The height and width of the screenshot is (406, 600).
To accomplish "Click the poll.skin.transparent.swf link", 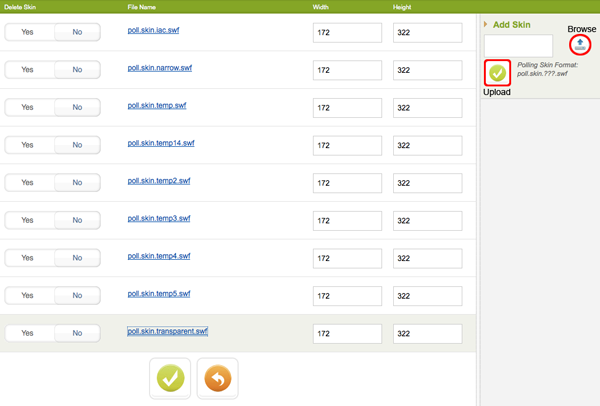I will (167, 331).
